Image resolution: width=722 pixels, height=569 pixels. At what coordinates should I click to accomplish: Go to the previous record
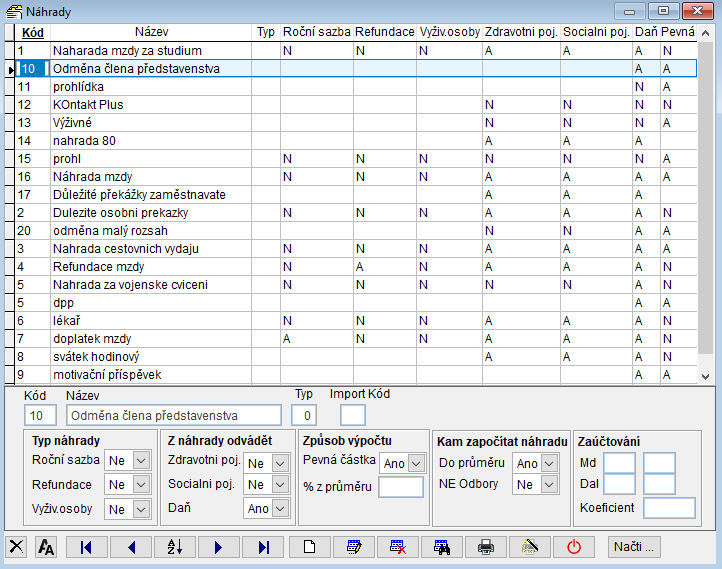tap(131, 547)
